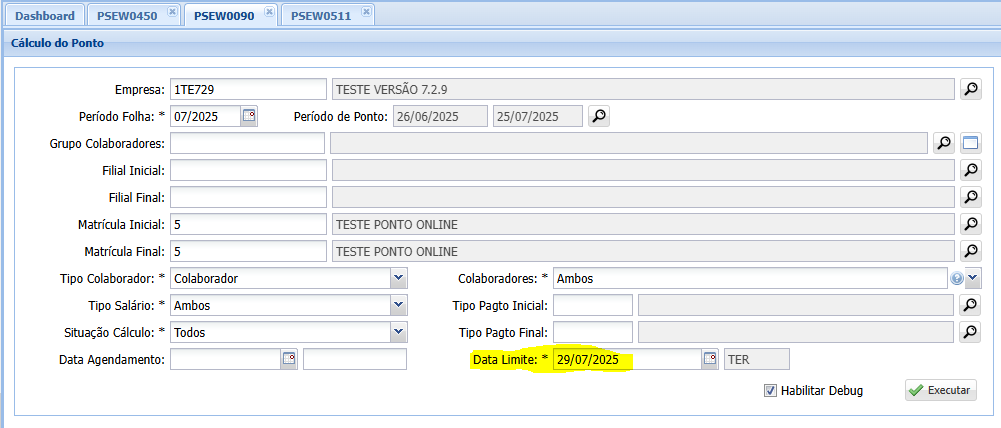Screen dimensions: 1001x428
Task: Close the PSEW0090 tab
Action: tap(269, 12)
